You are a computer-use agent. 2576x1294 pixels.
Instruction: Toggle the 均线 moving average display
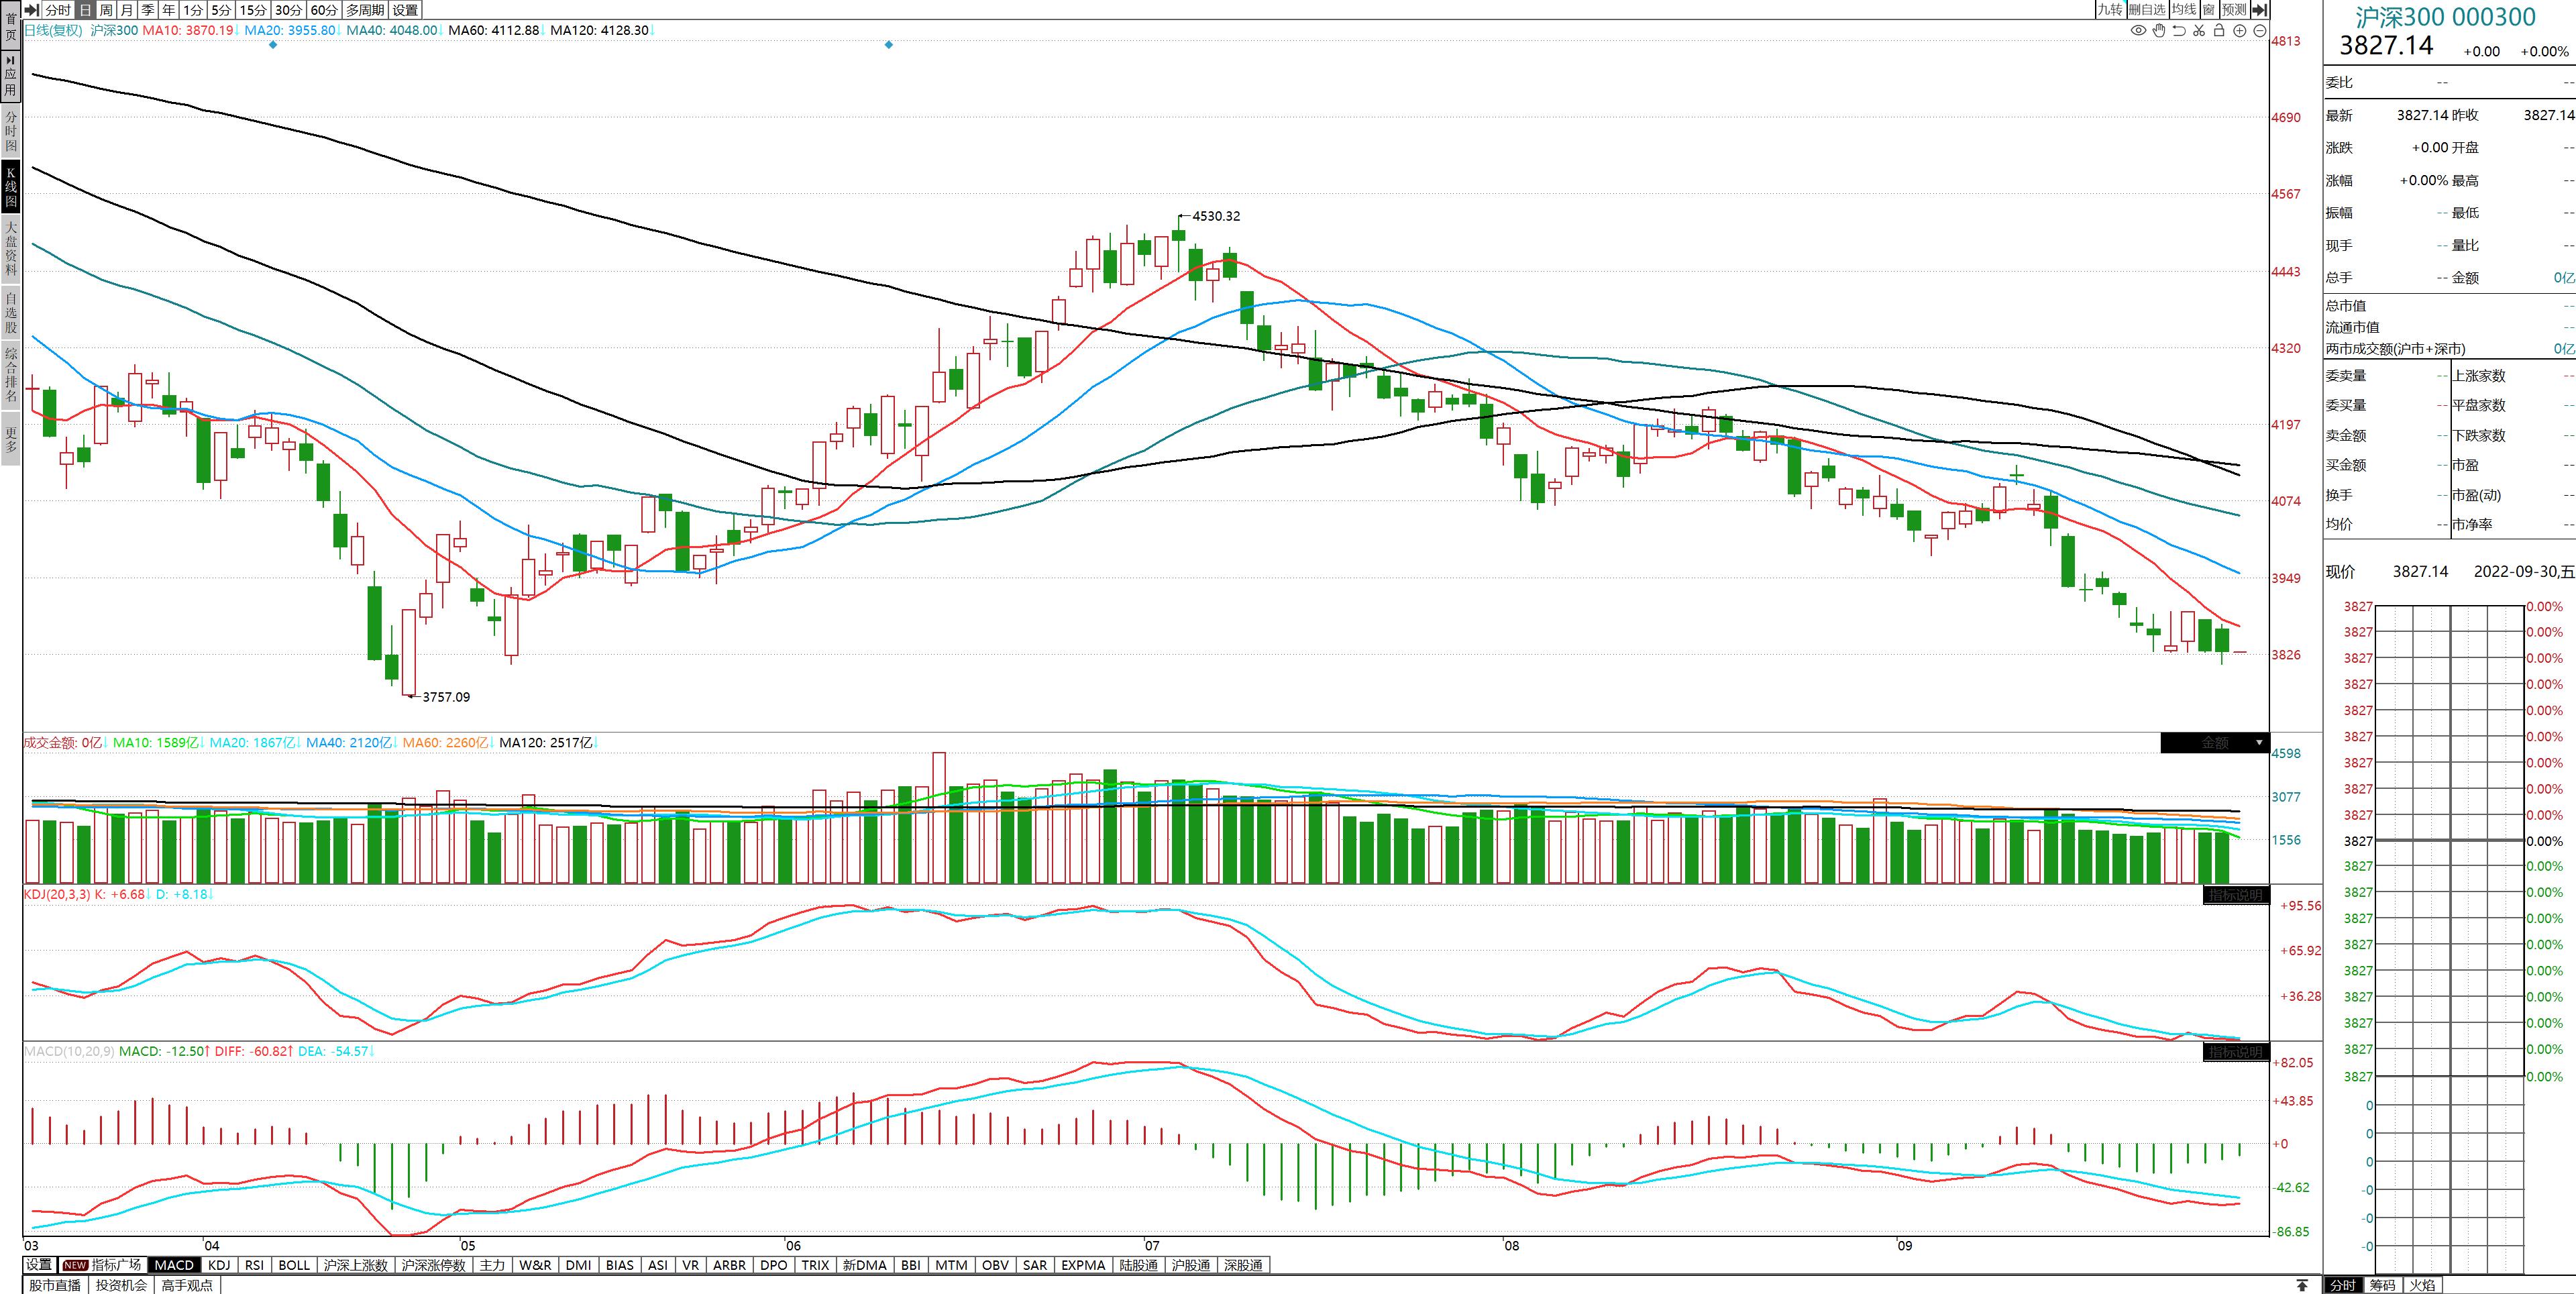point(2184,10)
